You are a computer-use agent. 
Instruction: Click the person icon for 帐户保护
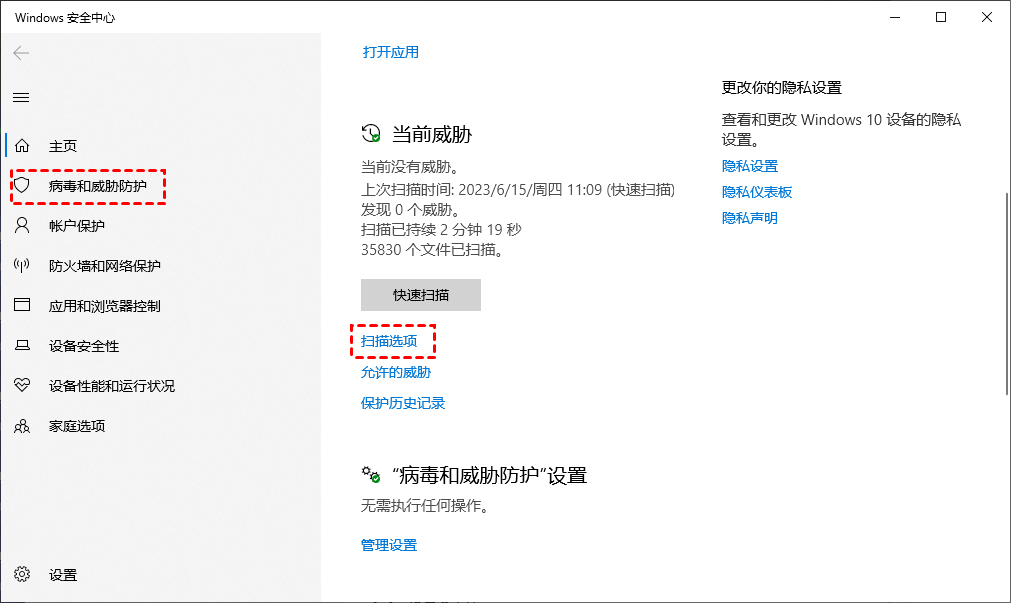(x=22, y=226)
